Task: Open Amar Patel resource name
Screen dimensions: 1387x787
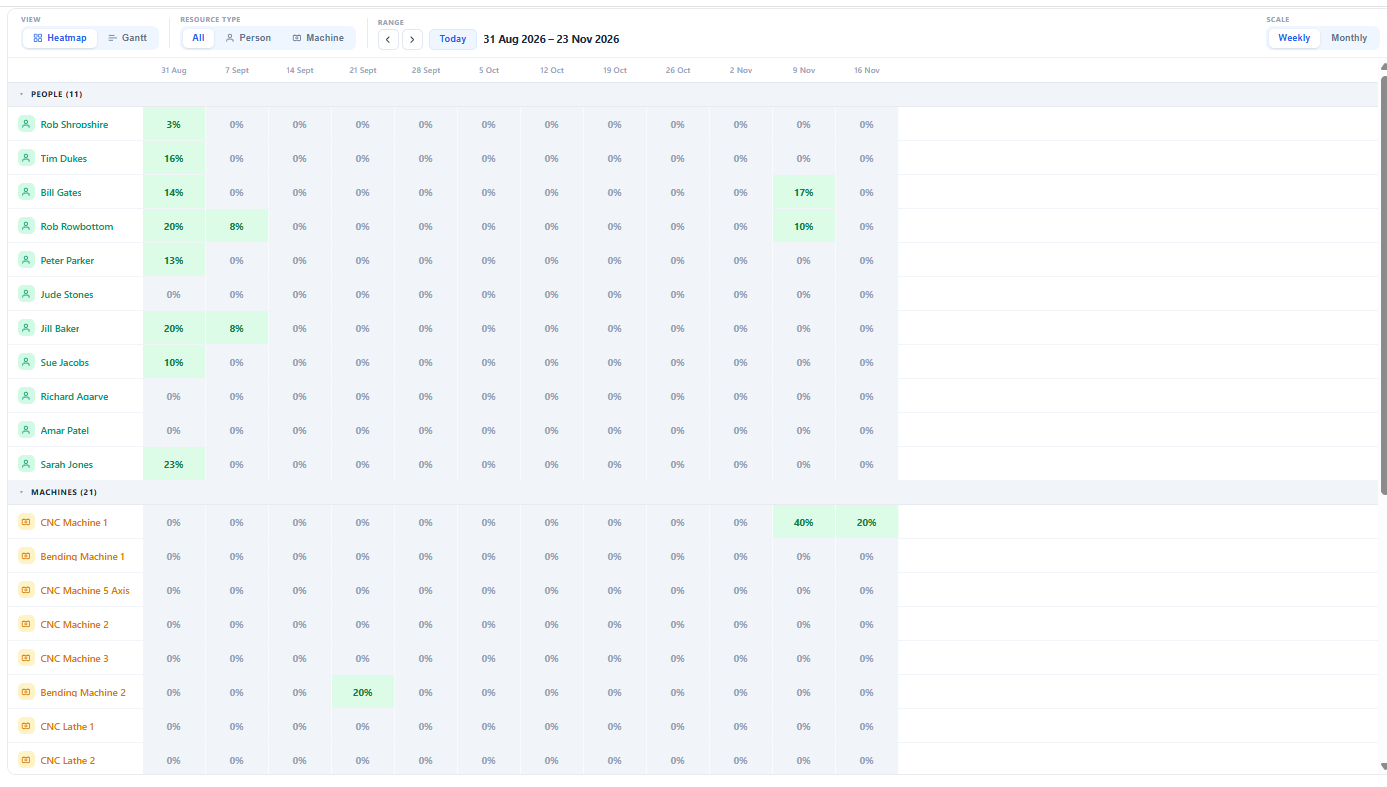Action: pos(65,430)
